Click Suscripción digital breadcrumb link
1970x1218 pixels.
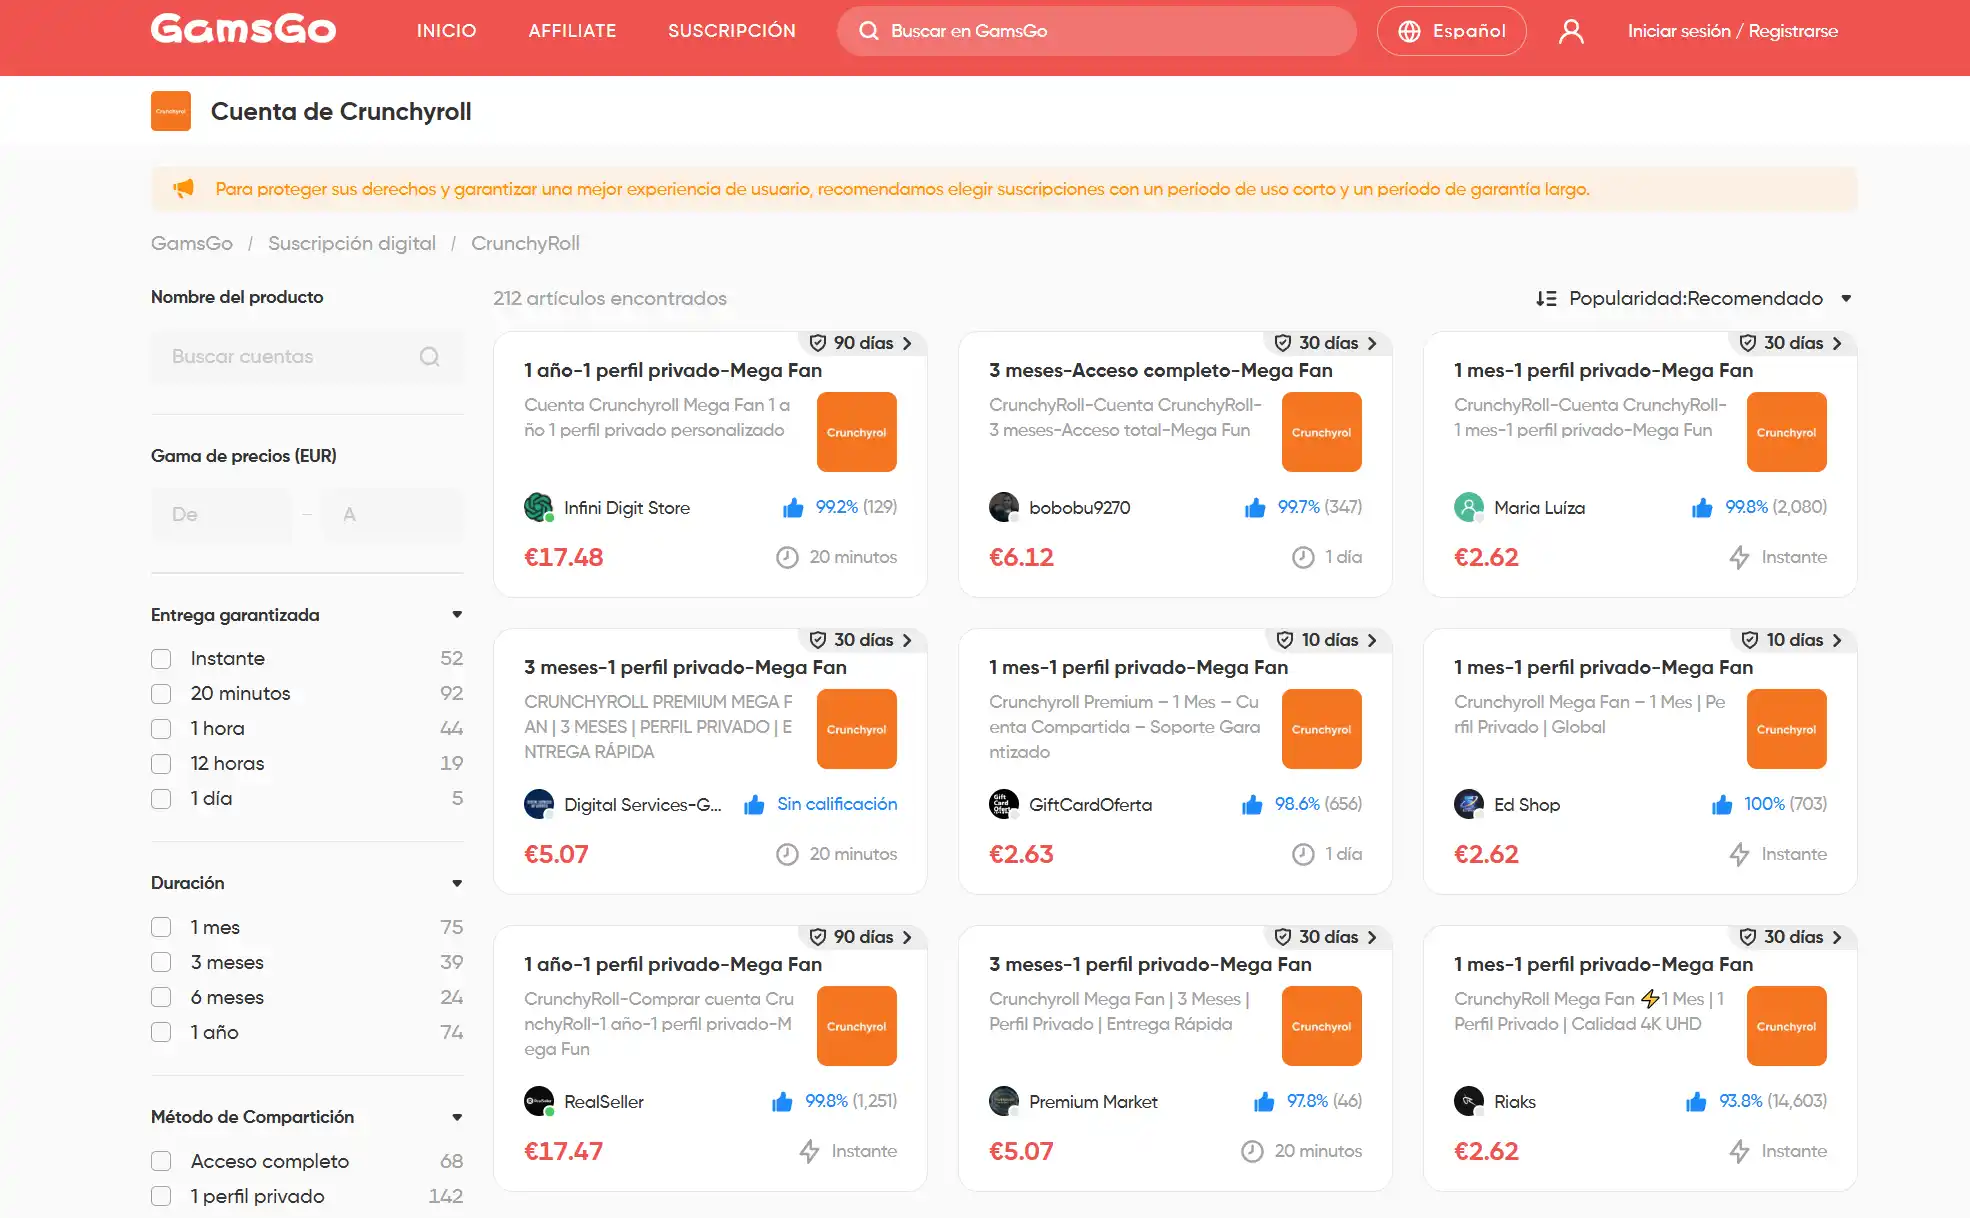tap(352, 243)
